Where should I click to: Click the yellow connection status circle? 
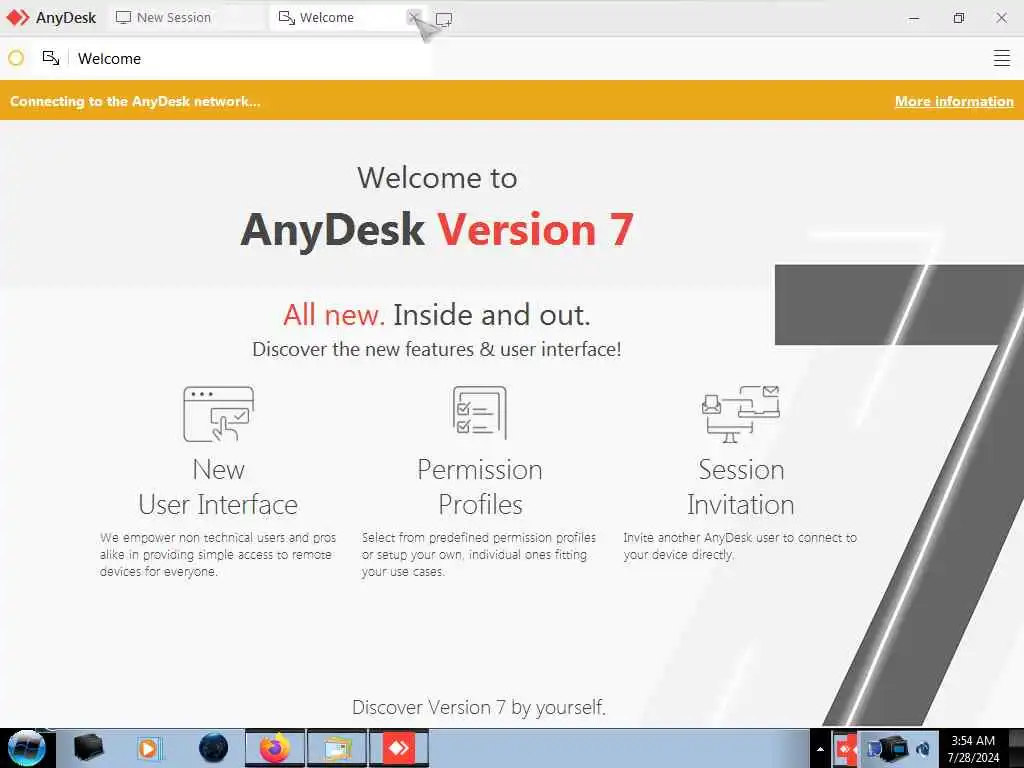pos(16,58)
